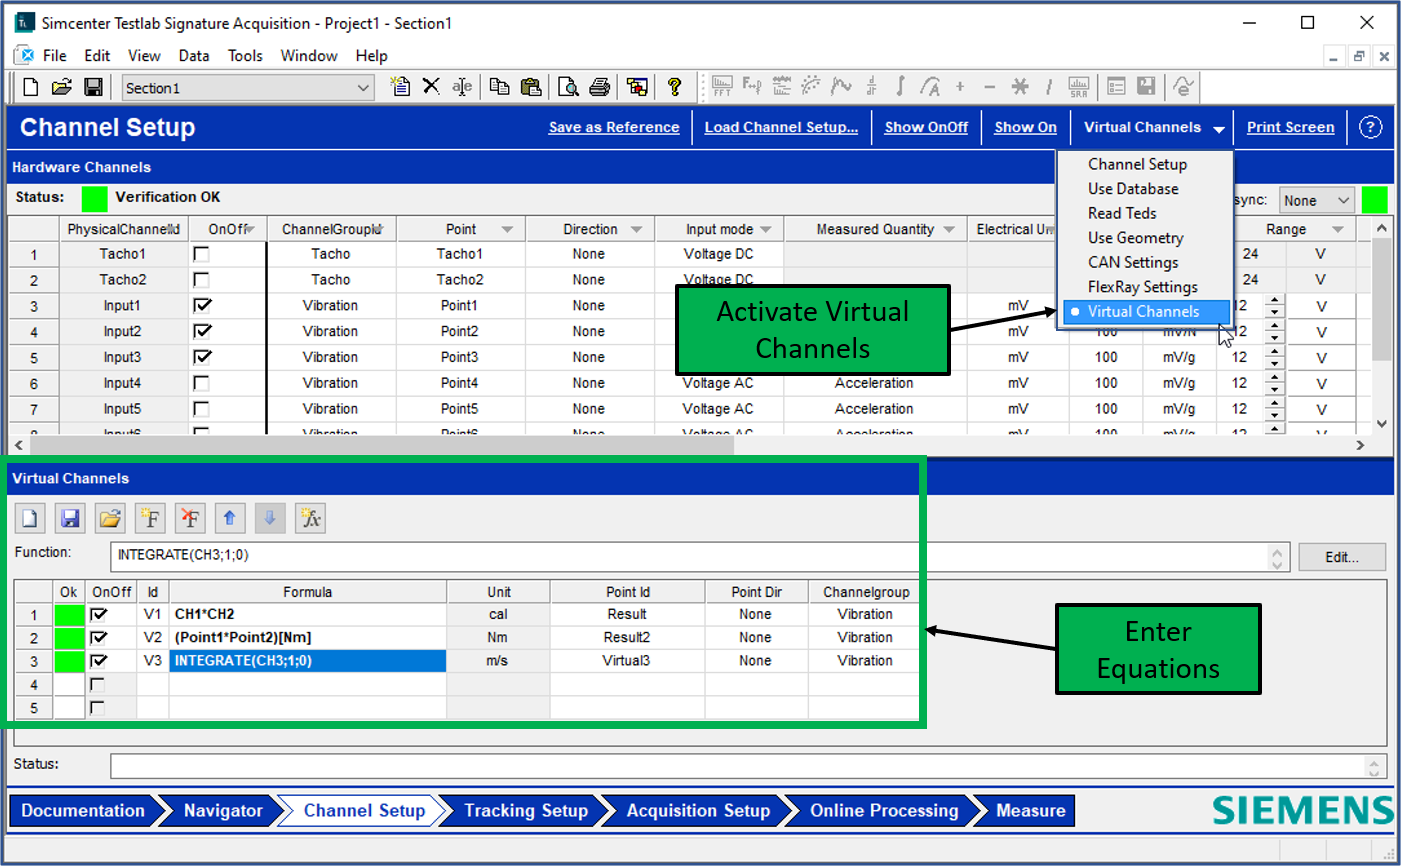The width and height of the screenshot is (1401, 866).
Task: Enable OnOff checkbox for Input4
Action: (x=201, y=383)
